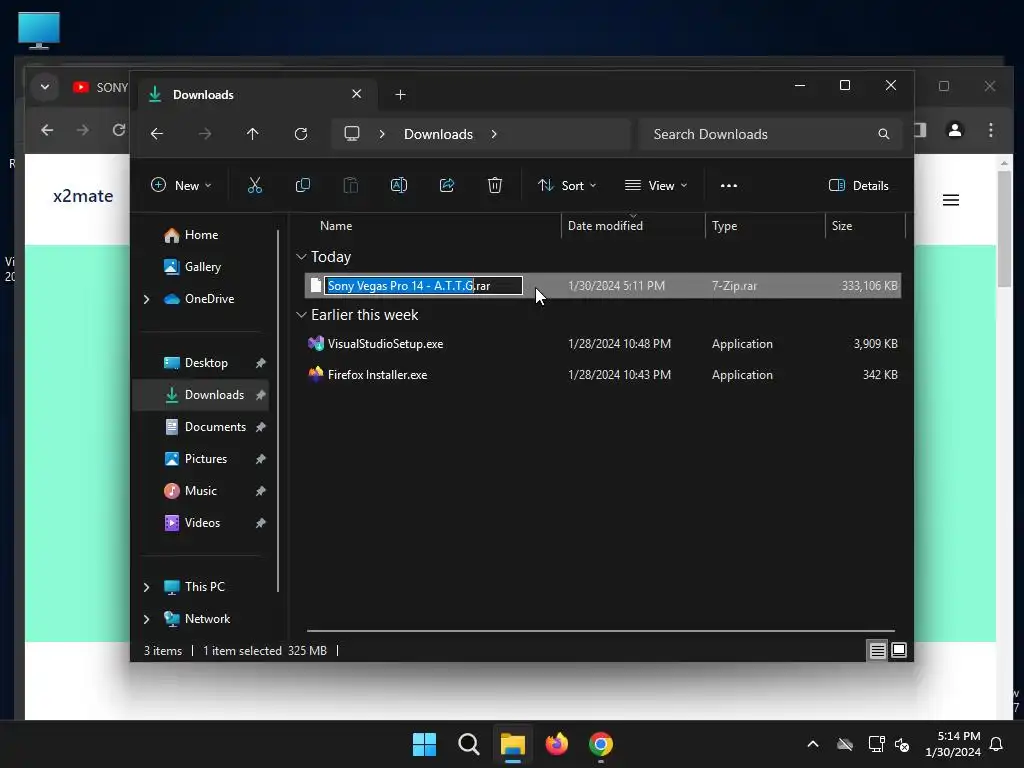Open the Windows Start menu
The image size is (1024, 768).
click(424, 744)
